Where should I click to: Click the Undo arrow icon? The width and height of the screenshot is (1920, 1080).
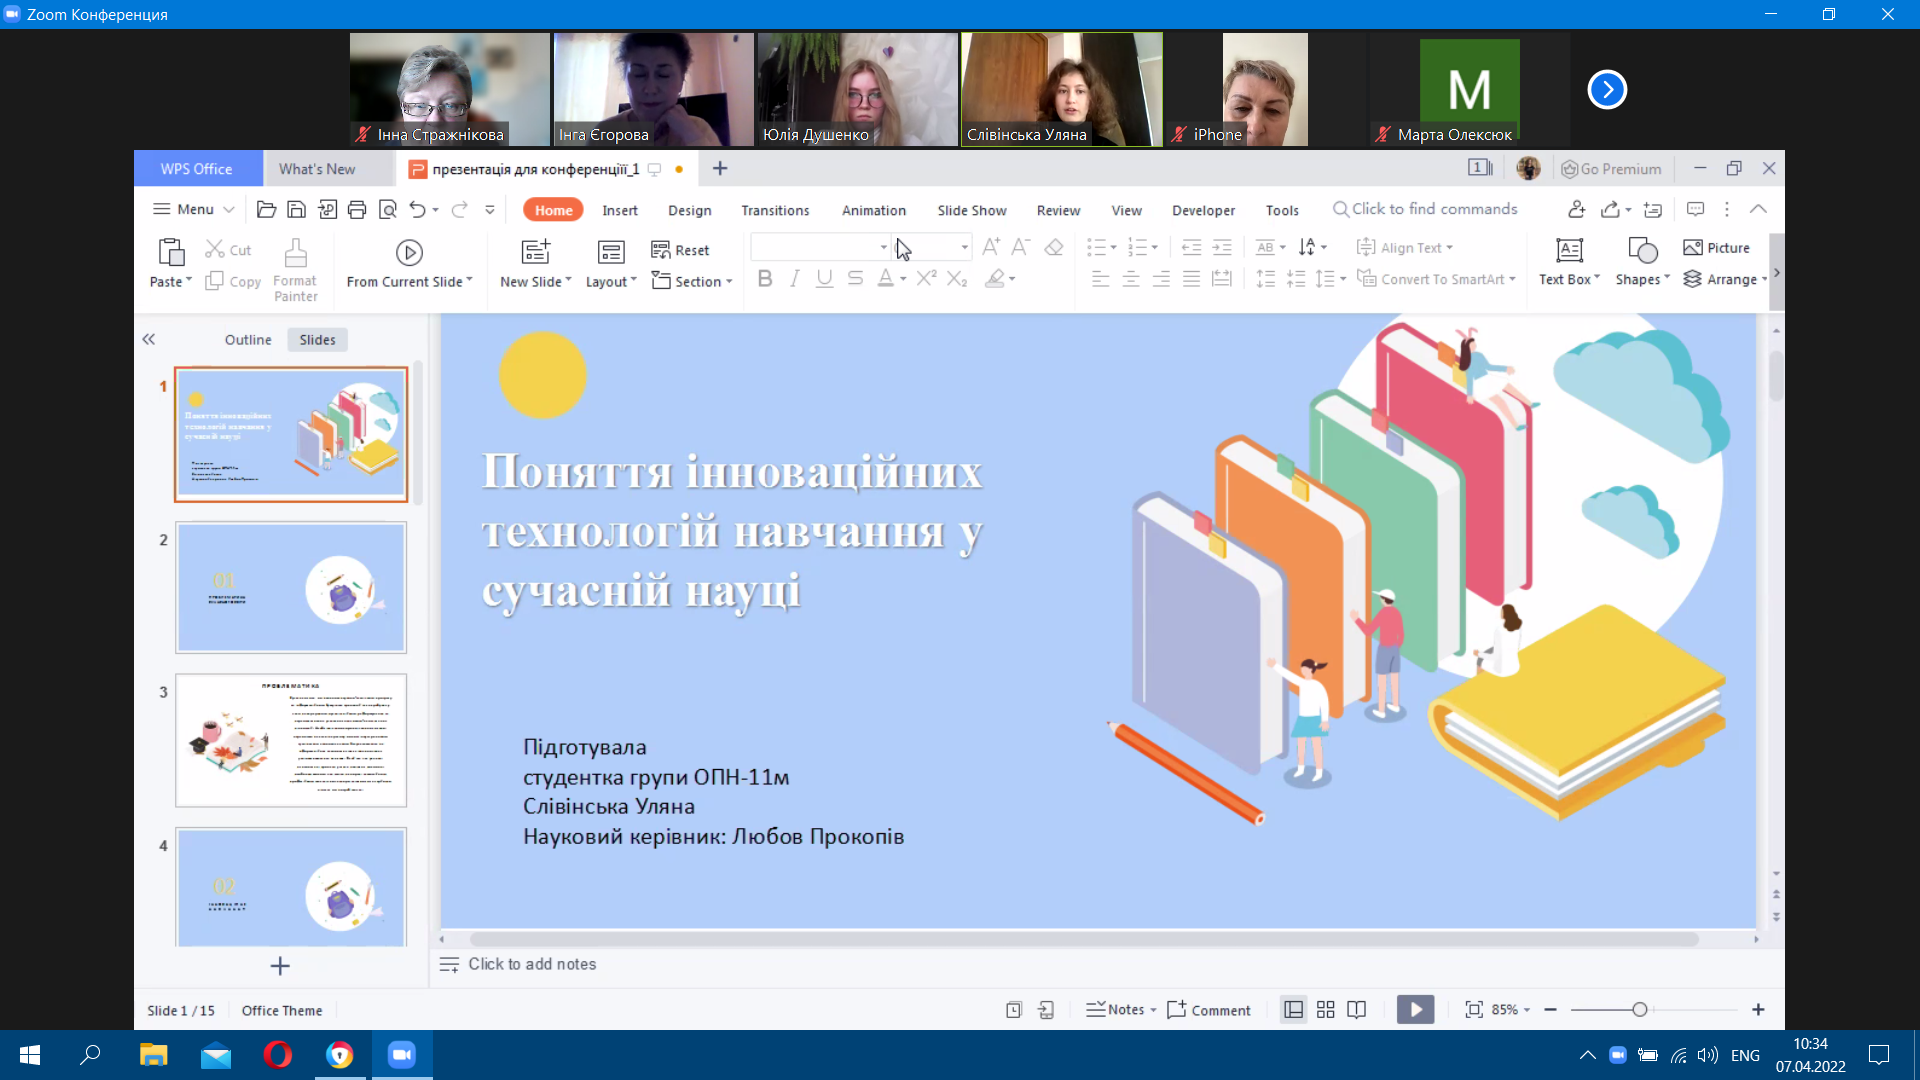(417, 209)
